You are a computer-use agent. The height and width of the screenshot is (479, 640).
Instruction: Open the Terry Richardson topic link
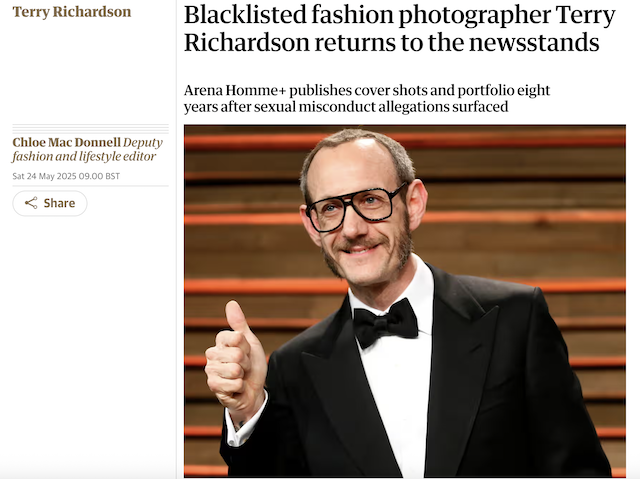point(72,12)
